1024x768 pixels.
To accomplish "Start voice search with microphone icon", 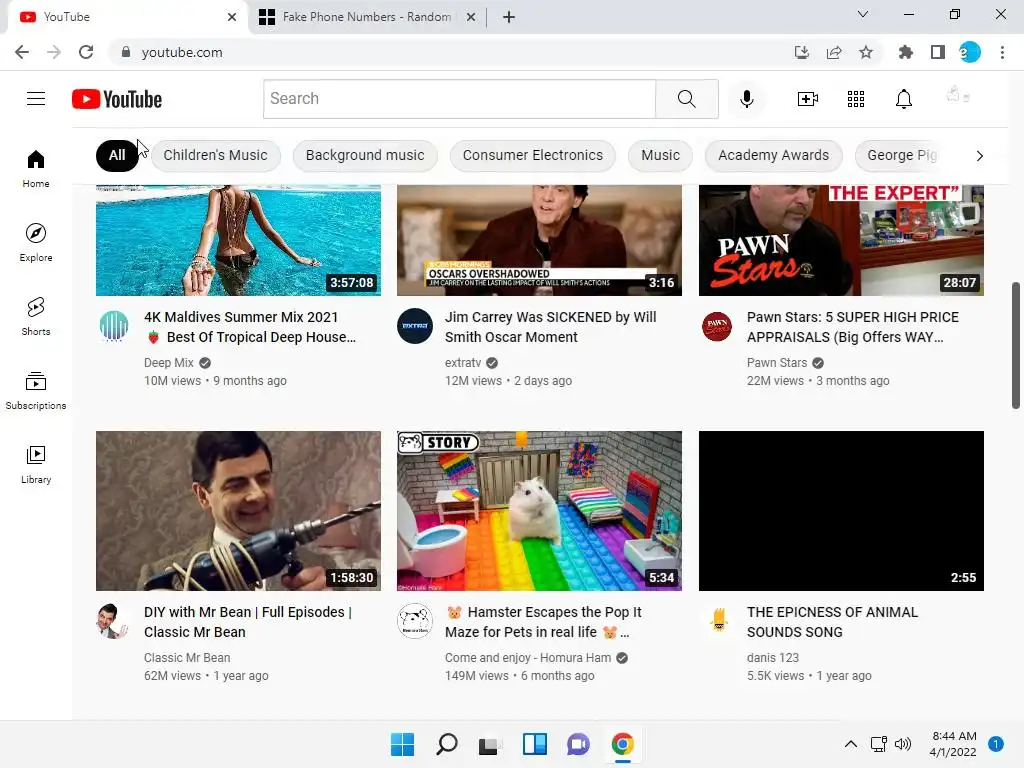I will (746, 99).
